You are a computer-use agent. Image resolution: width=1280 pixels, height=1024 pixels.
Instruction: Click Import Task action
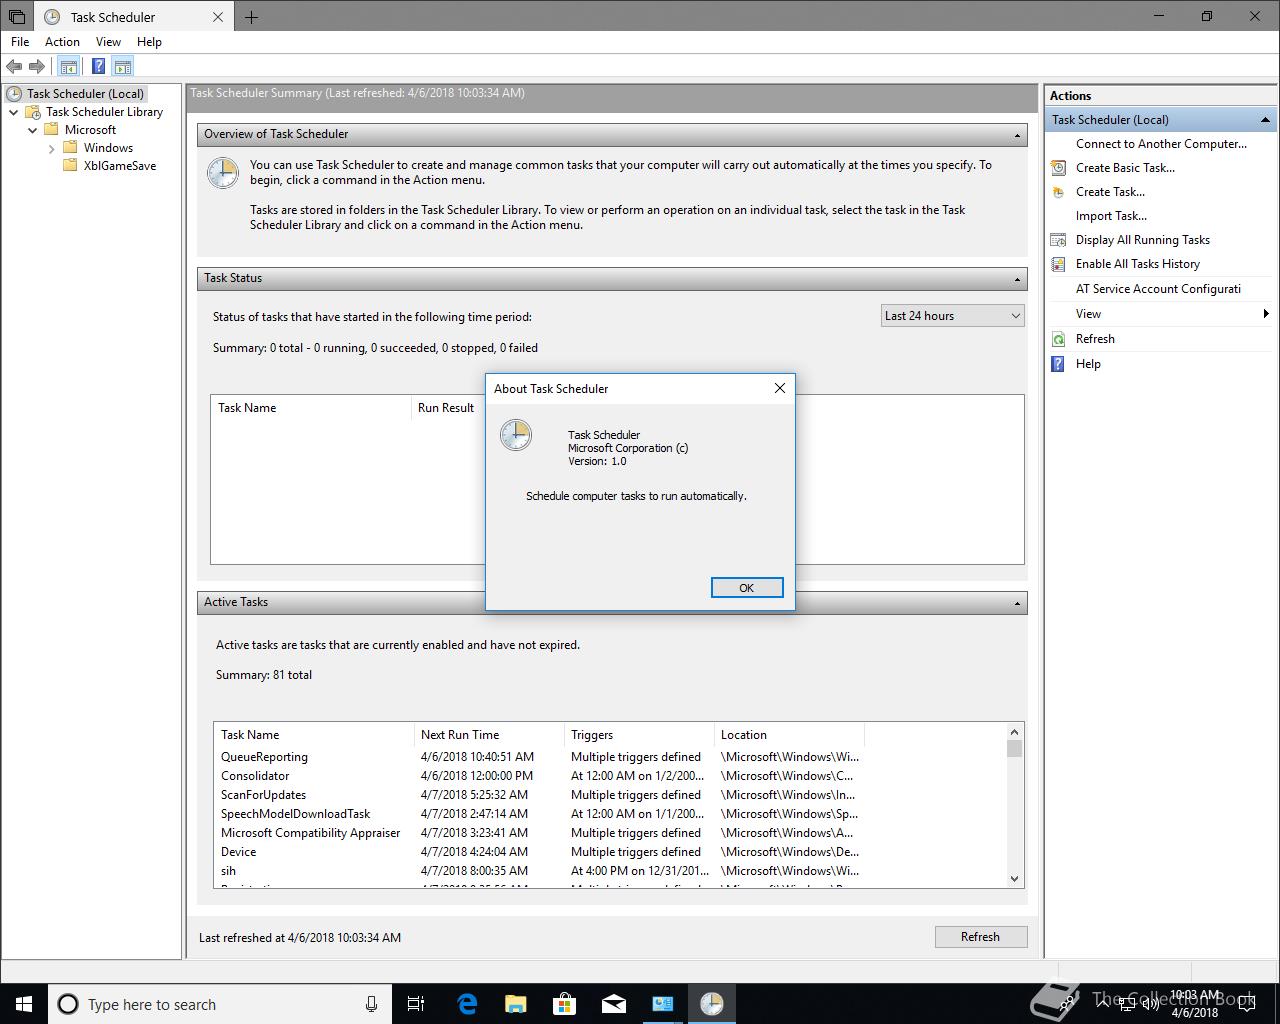coord(1111,216)
